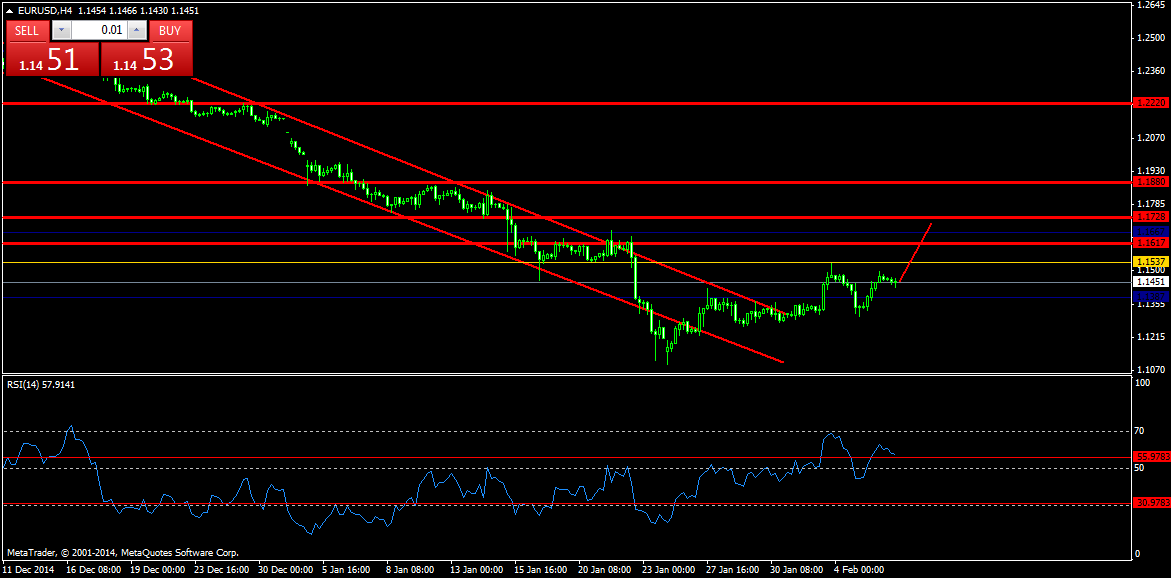The height and width of the screenshot is (578, 1171).
Task: Click the BUY button
Action: (170, 31)
